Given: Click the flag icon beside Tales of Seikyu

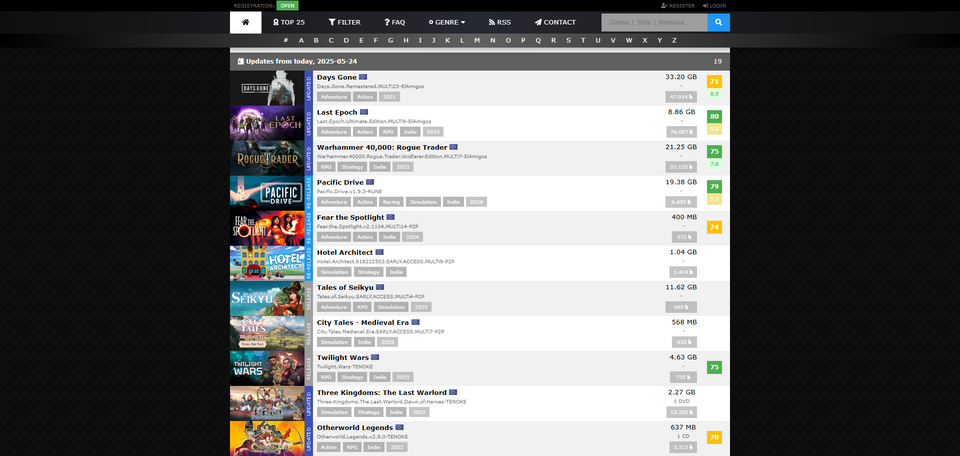Looking at the screenshot, I should (x=380, y=287).
